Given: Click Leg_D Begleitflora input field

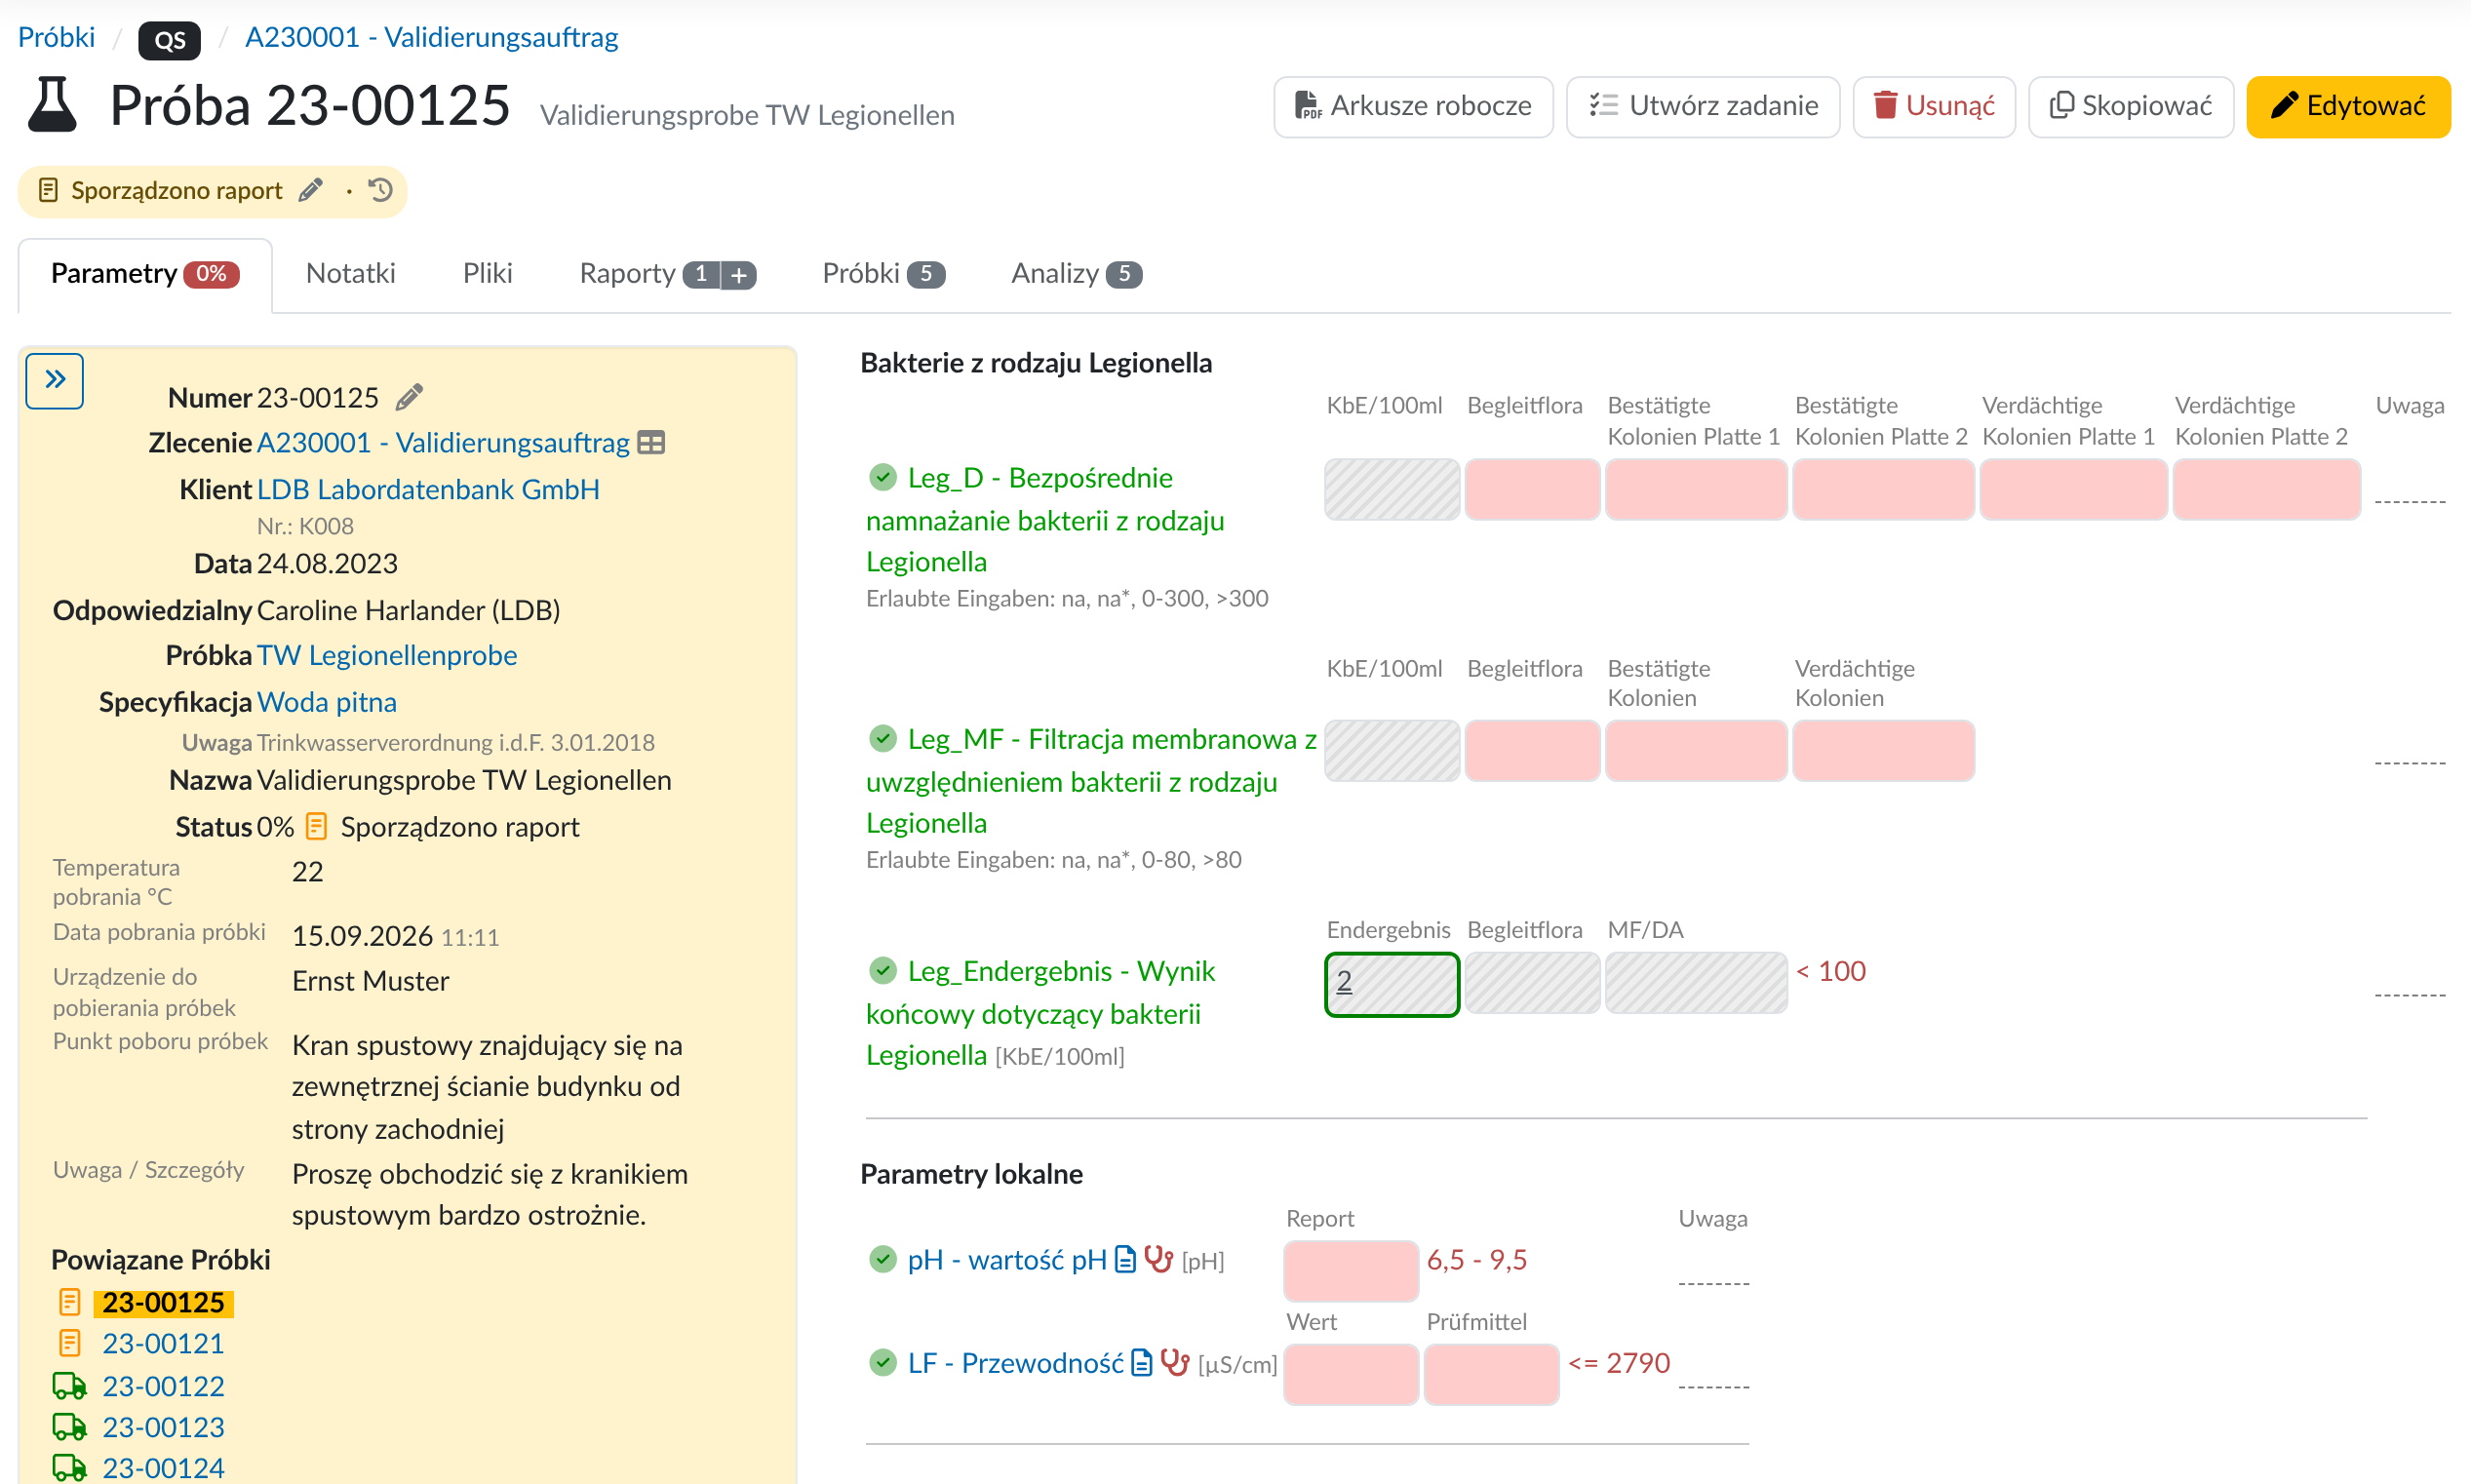Looking at the screenshot, I should coord(1532,490).
